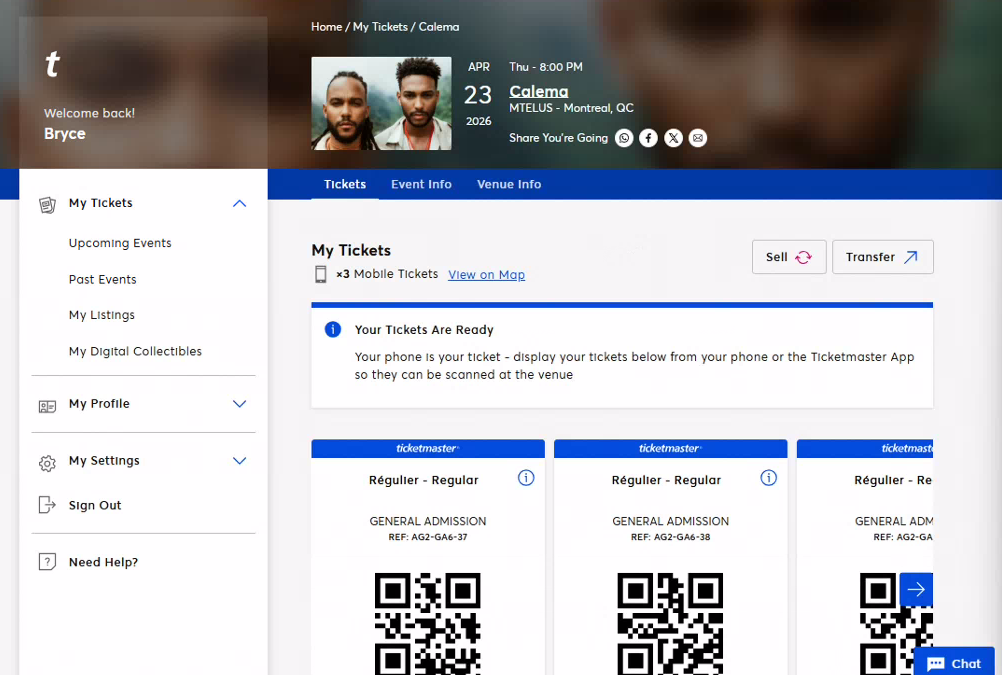This screenshot has width=1002, height=675.
Task: Expand the My Profile section chevron
Action: click(x=239, y=404)
